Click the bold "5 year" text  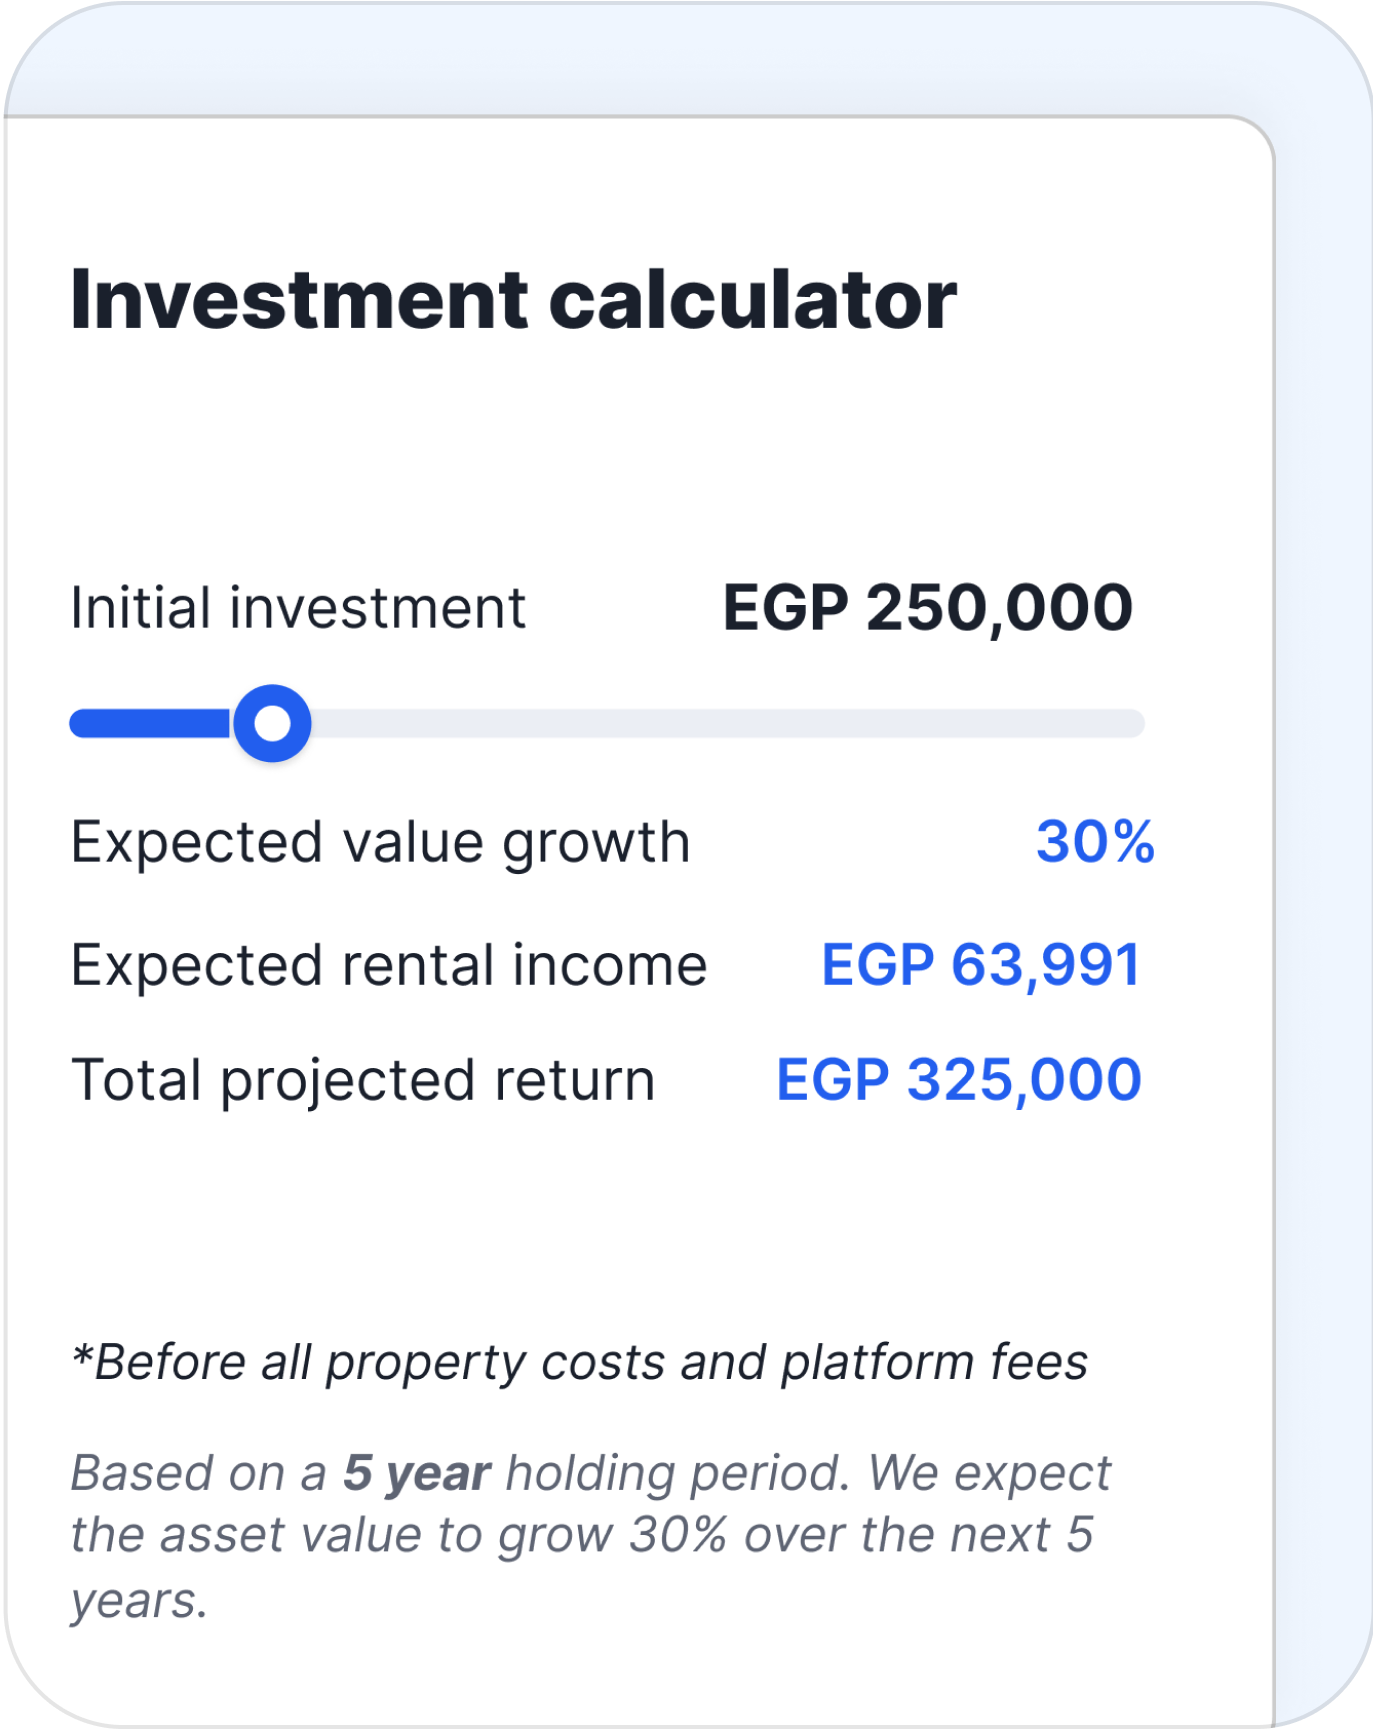(x=417, y=1474)
